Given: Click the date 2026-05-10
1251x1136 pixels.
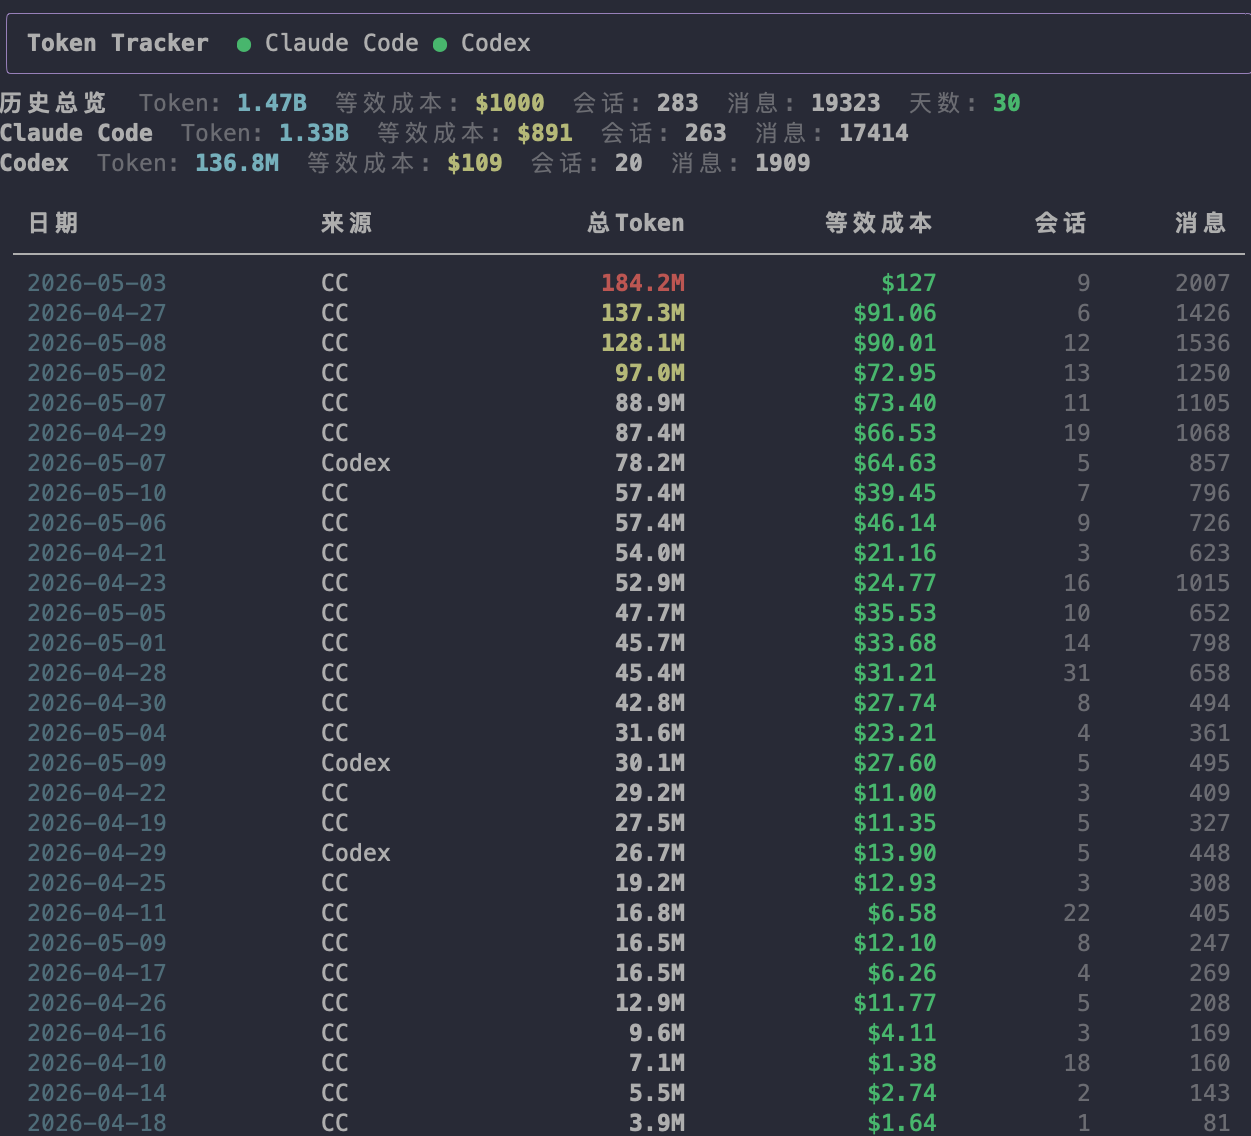Looking at the screenshot, I should tap(97, 493).
